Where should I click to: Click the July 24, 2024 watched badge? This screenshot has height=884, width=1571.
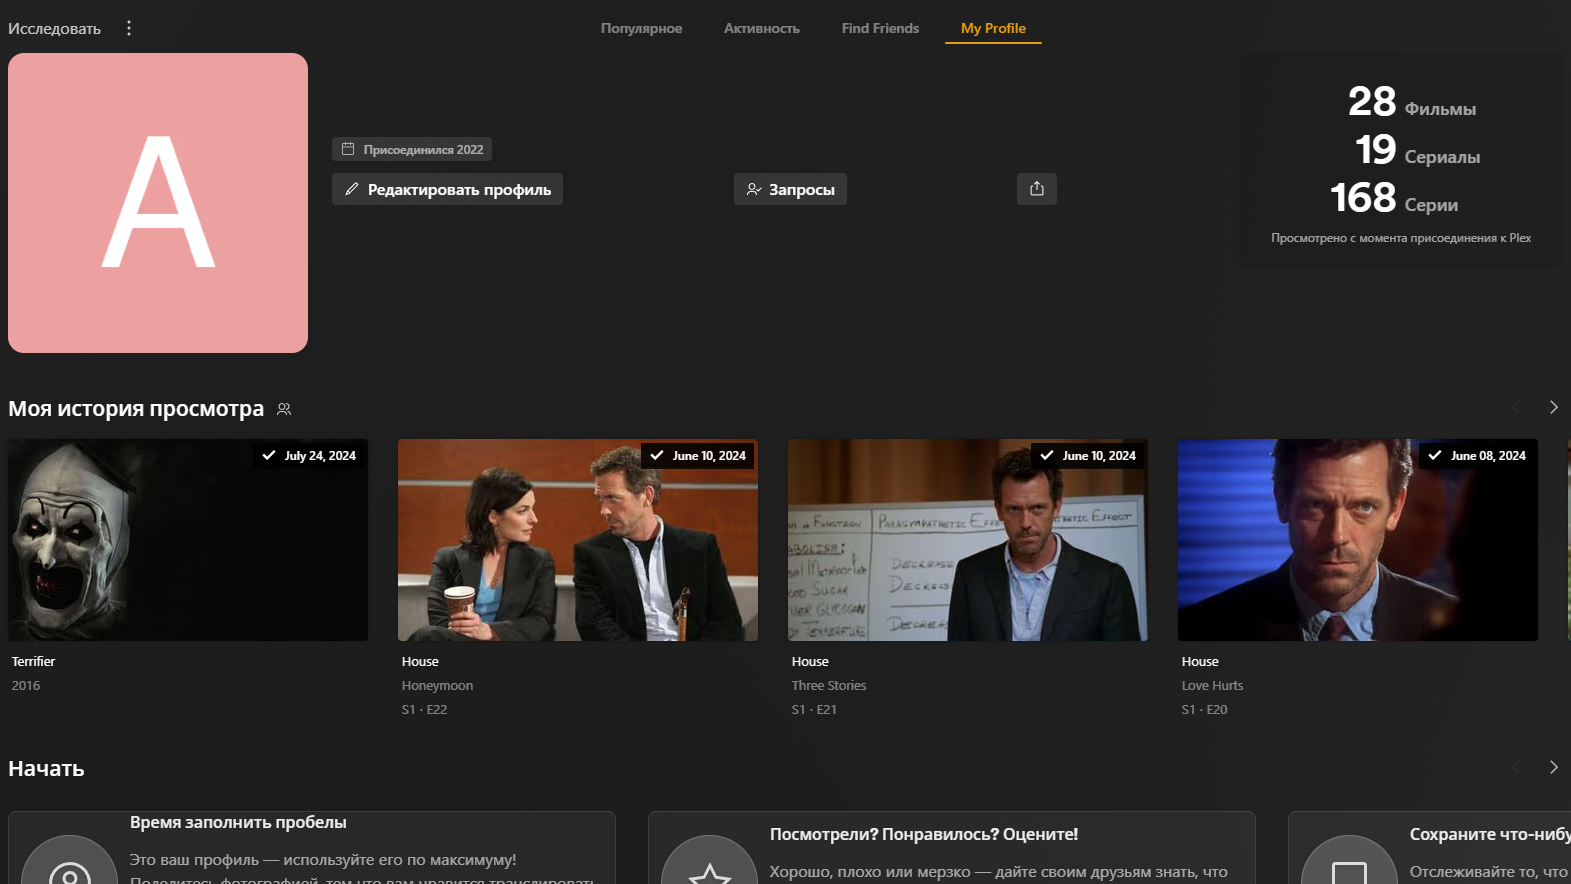point(309,455)
